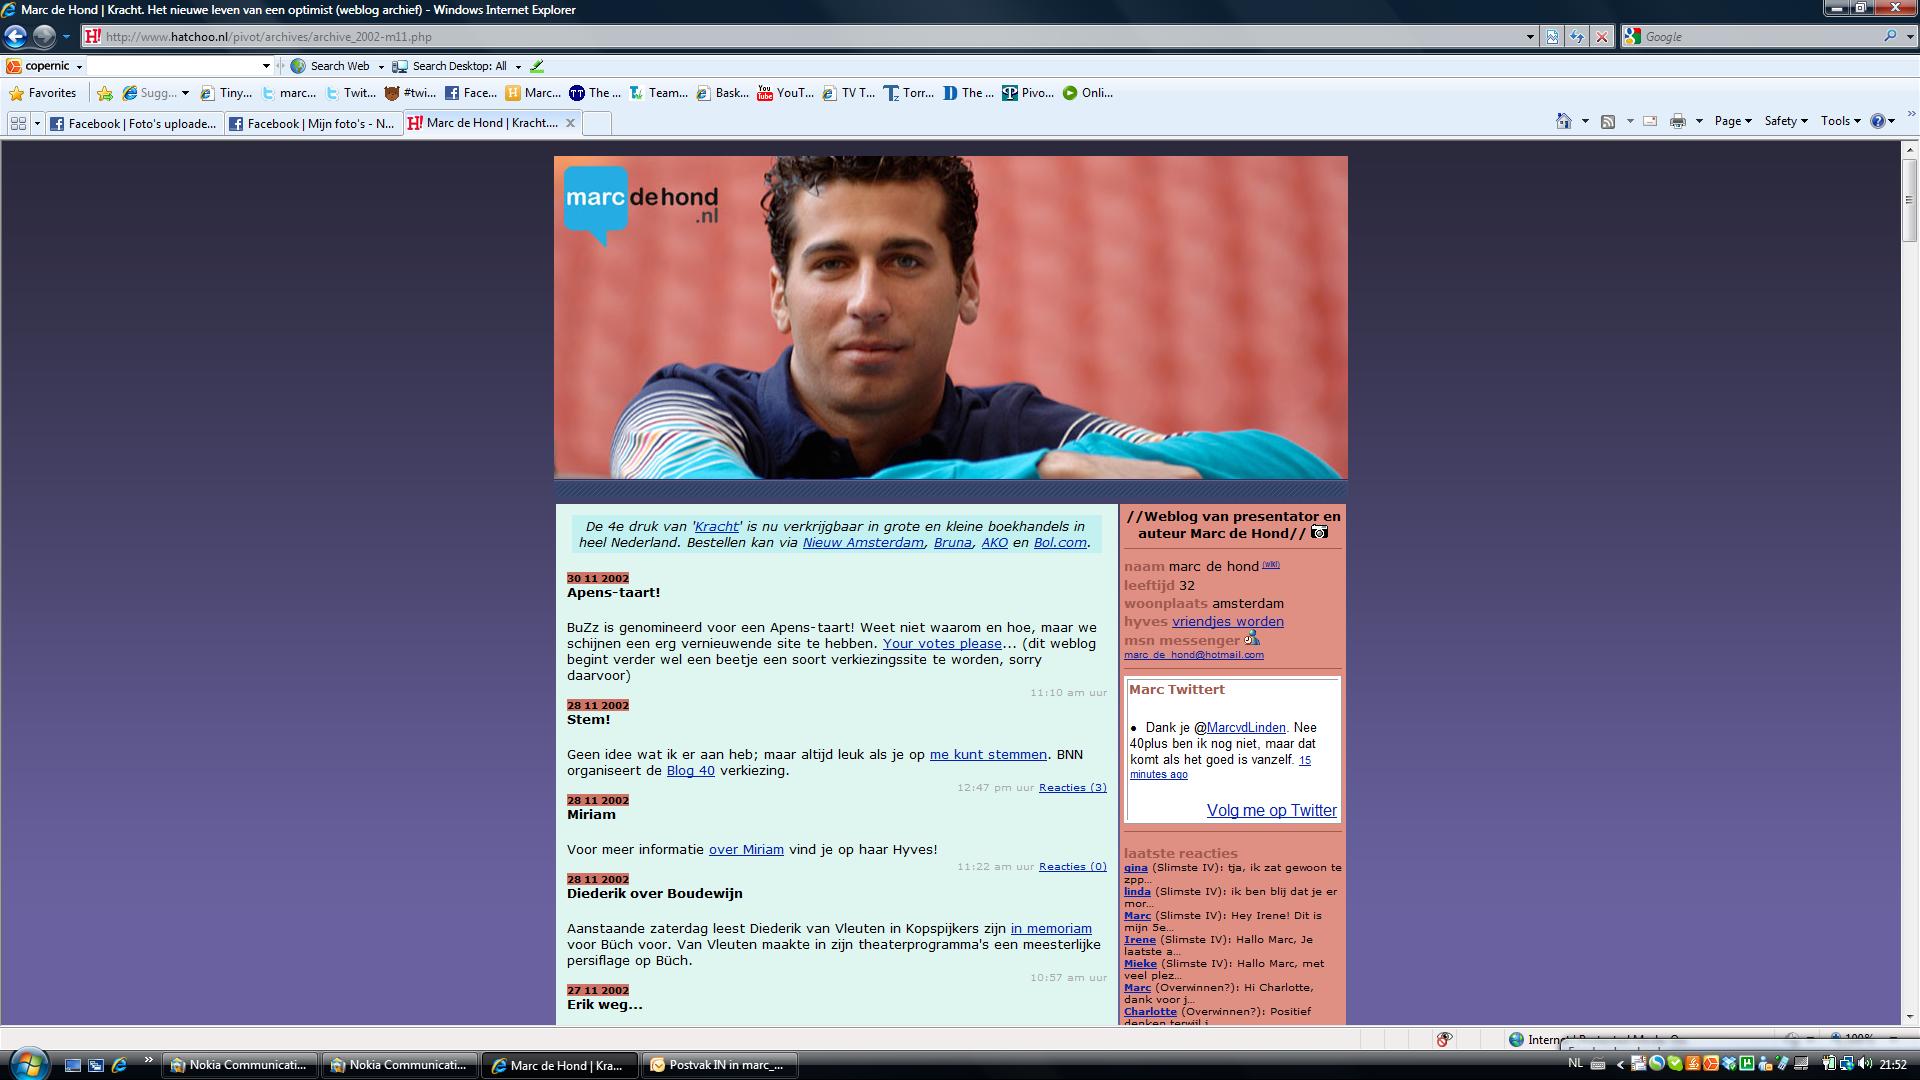Click the Print icon
This screenshot has height=1080, width=1920.
[1677, 121]
